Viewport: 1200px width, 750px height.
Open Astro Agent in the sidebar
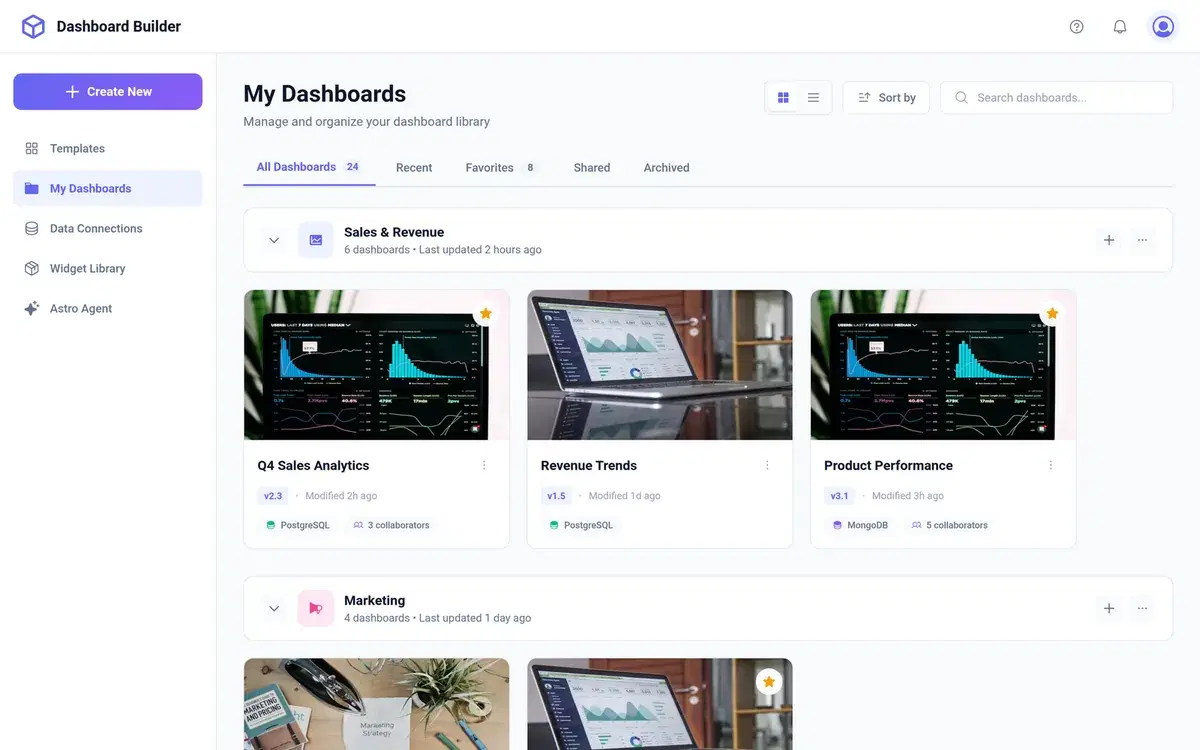coord(108,308)
